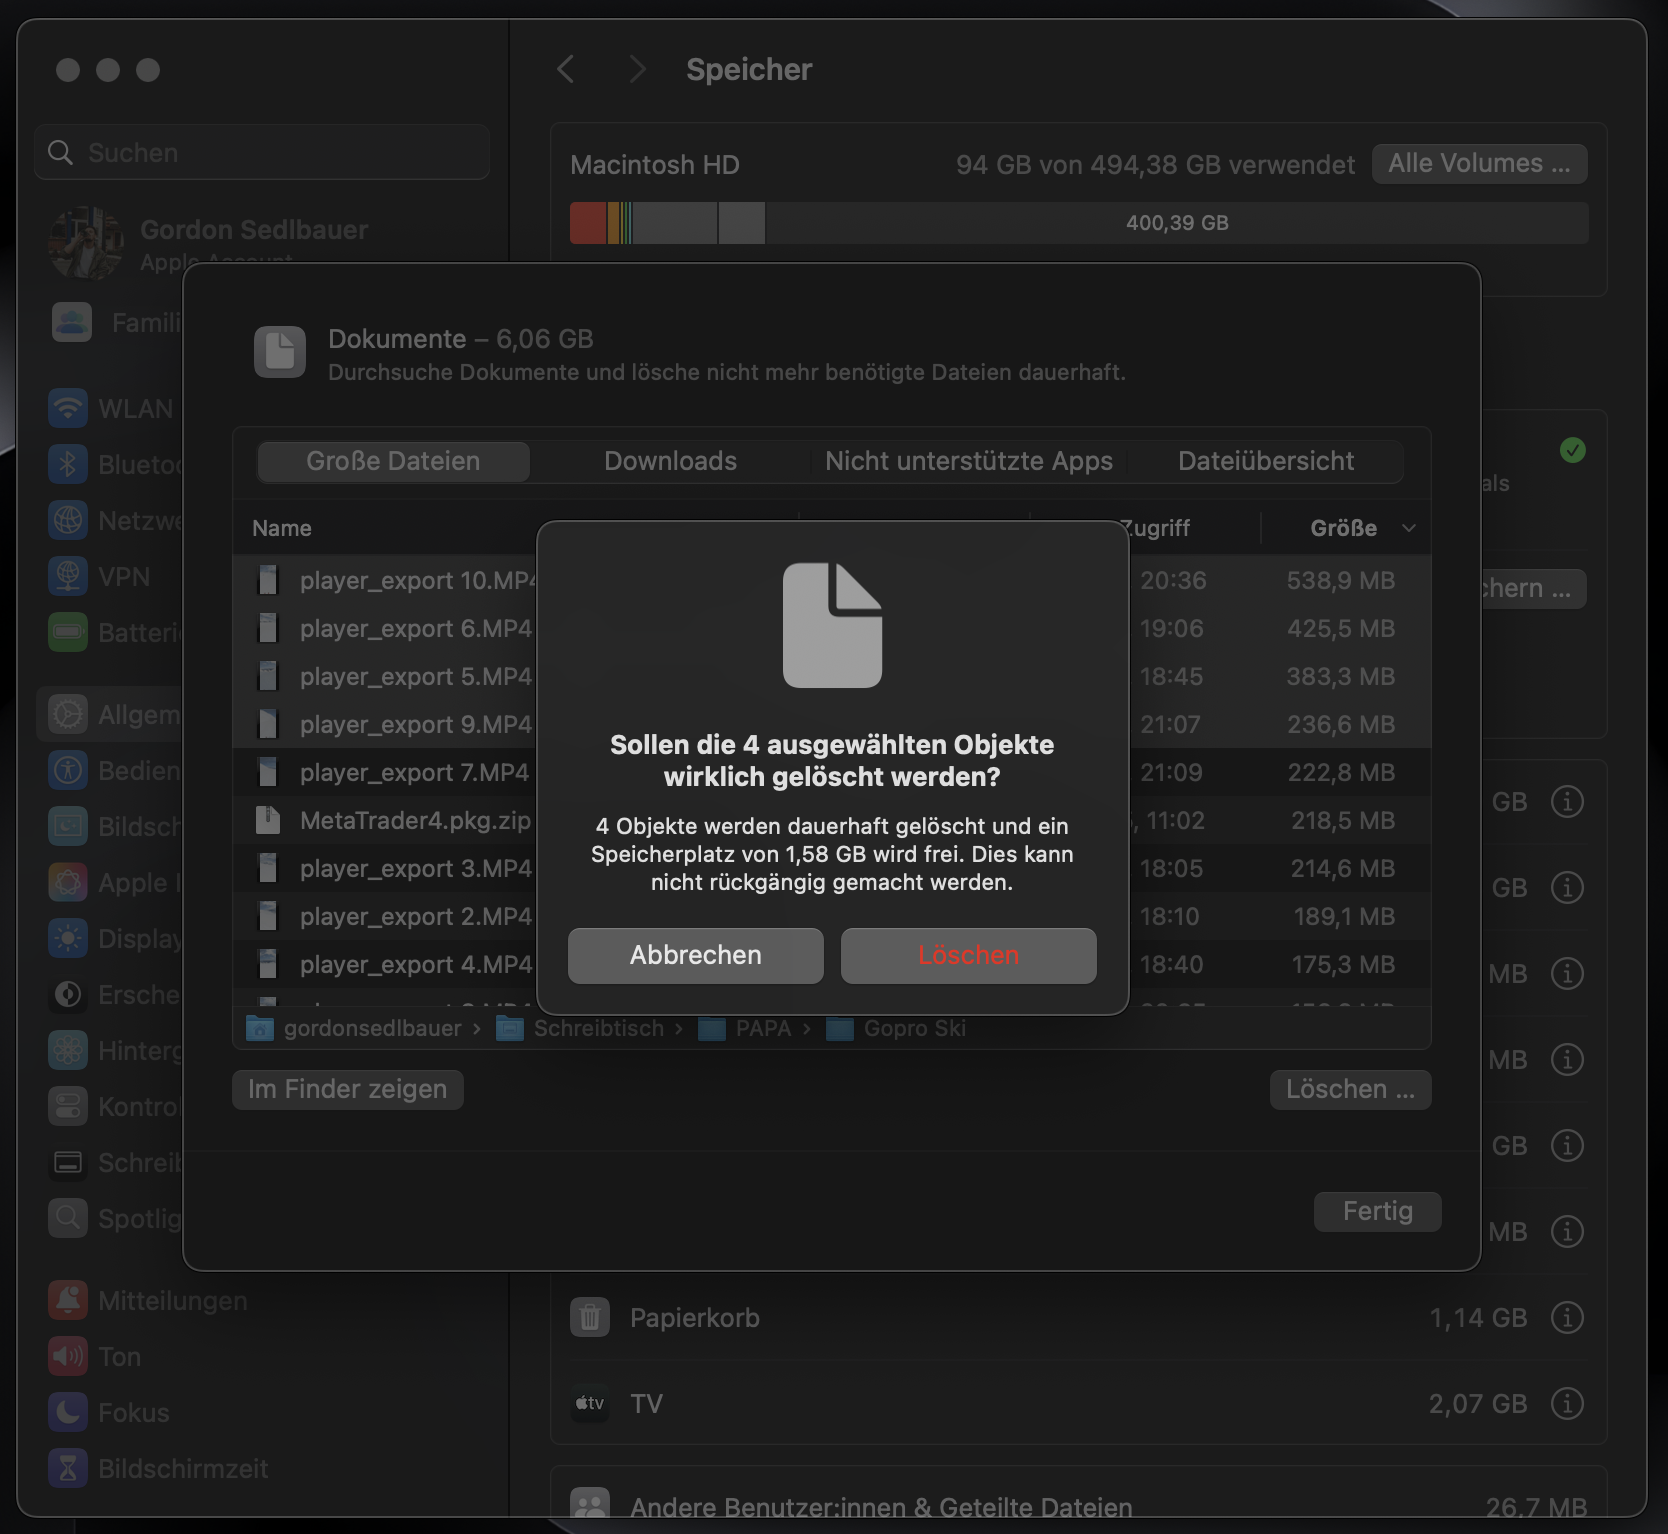Sort list by Größe column chevron
This screenshot has height=1534, width=1668.
(1408, 528)
